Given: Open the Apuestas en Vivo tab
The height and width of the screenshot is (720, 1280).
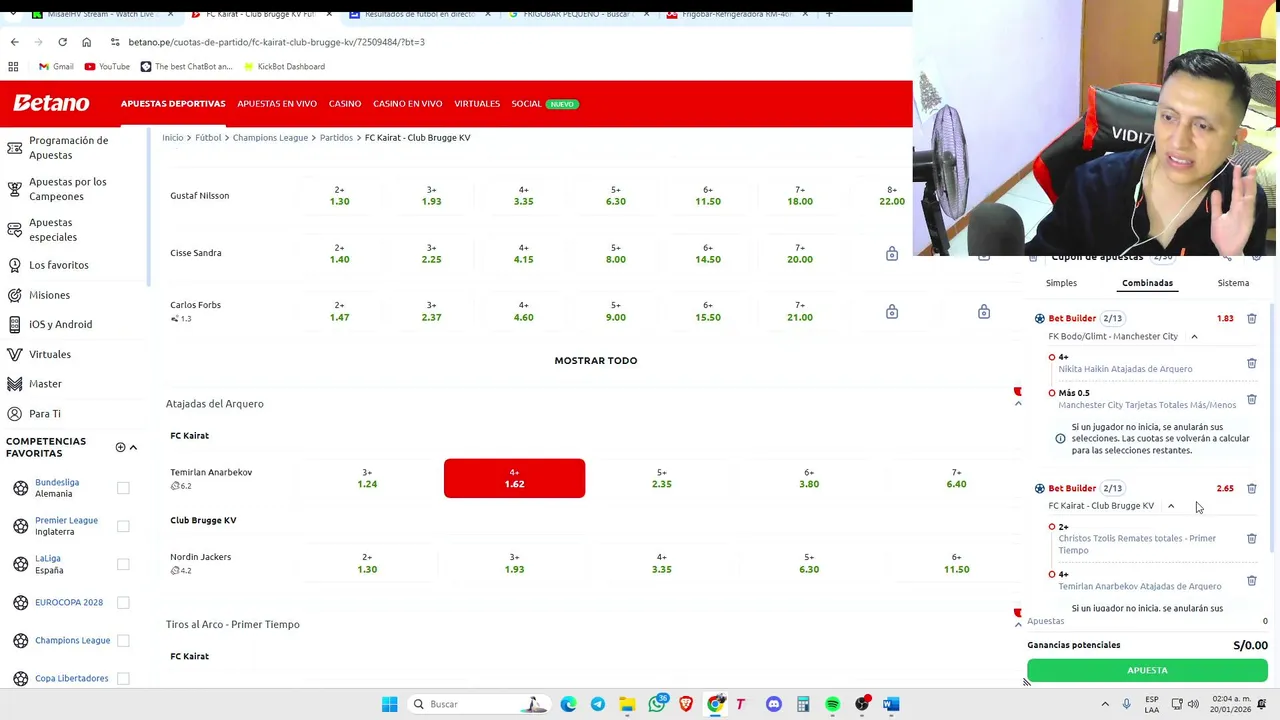Looking at the screenshot, I should click(x=277, y=104).
